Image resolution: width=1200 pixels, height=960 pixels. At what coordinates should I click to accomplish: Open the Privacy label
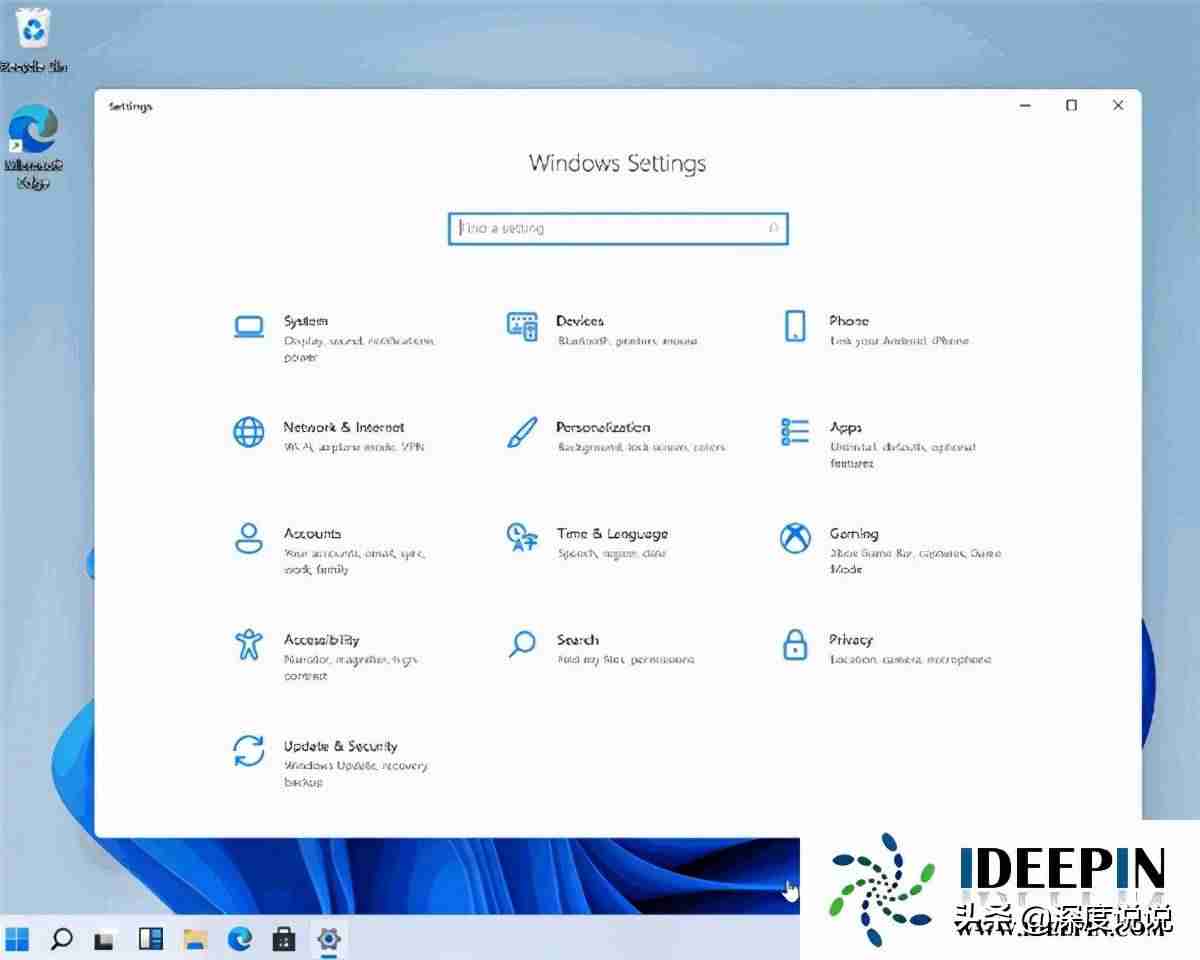pyautogui.click(x=851, y=640)
